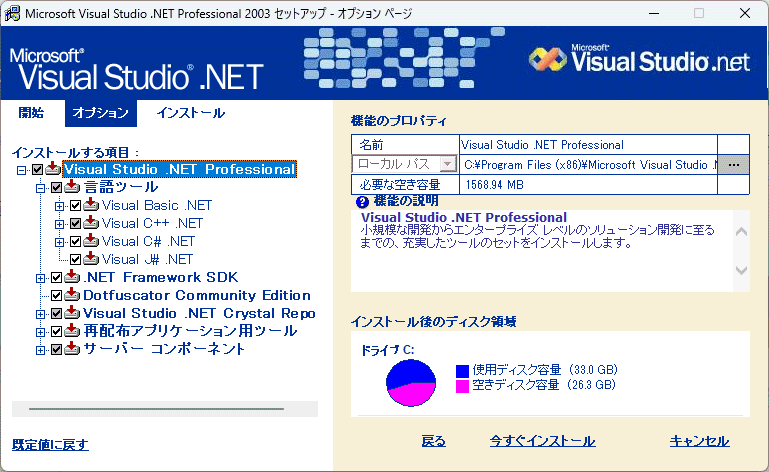Expand the Visual C++ .NET node
This screenshot has height=472, width=769.
point(59,225)
